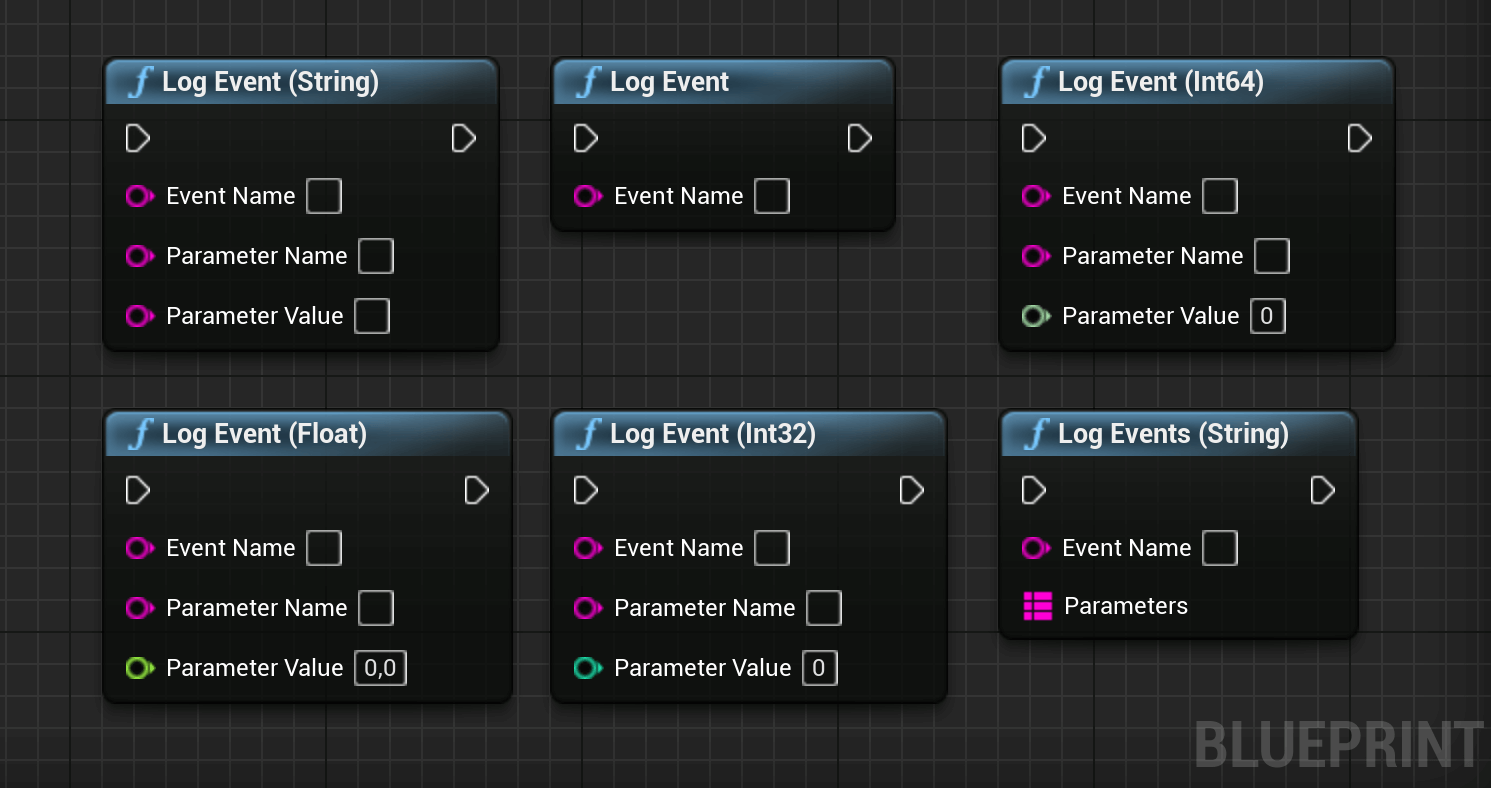Viewport: 1491px width, 788px height.
Task: Click Event Name pin on Log Event (String)
Action: click(140, 196)
